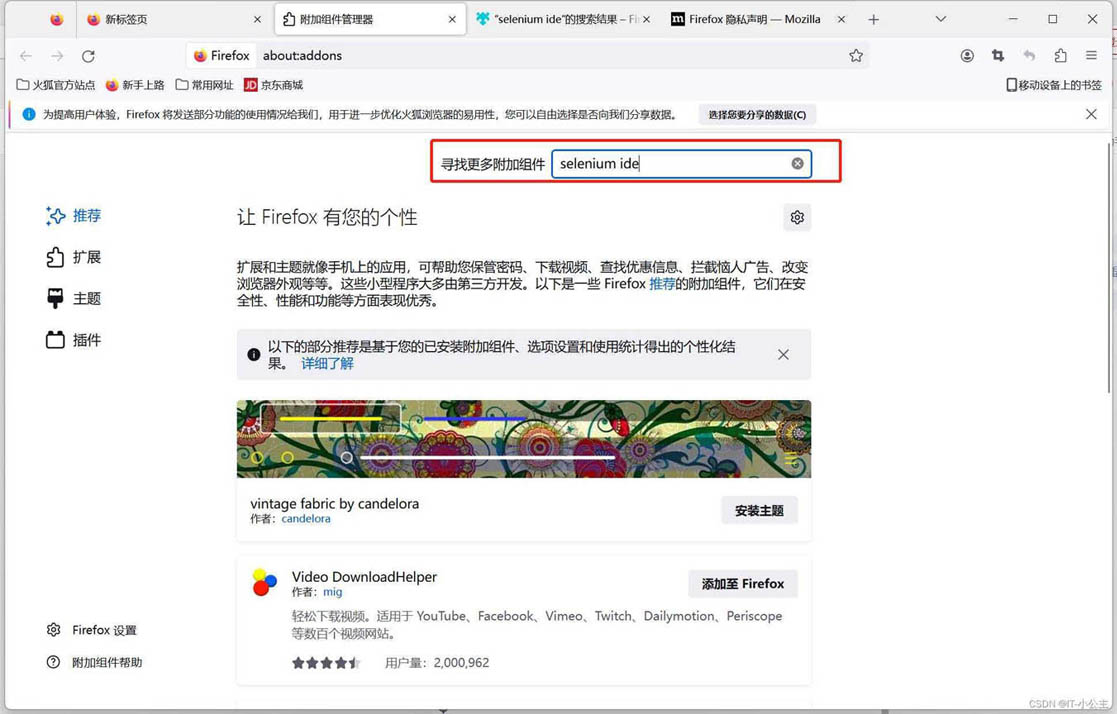
Task: Click the 选择您要分享的数据 button
Action: point(757,114)
